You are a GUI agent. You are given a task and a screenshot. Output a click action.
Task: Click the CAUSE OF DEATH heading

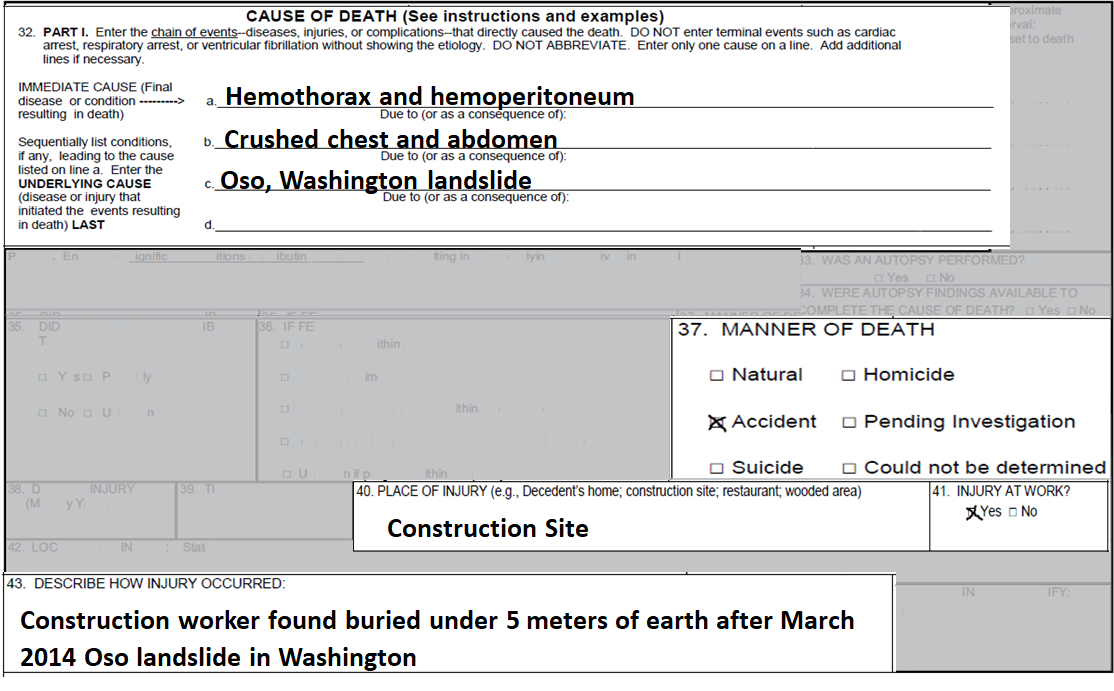coord(454,17)
